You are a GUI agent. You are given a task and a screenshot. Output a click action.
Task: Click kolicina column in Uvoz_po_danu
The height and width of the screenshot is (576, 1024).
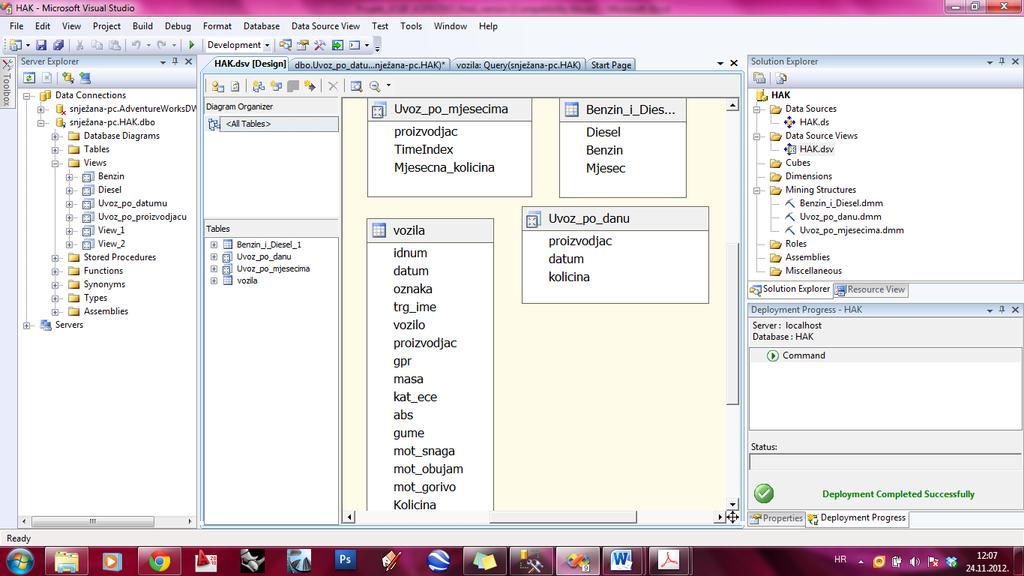coord(569,277)
